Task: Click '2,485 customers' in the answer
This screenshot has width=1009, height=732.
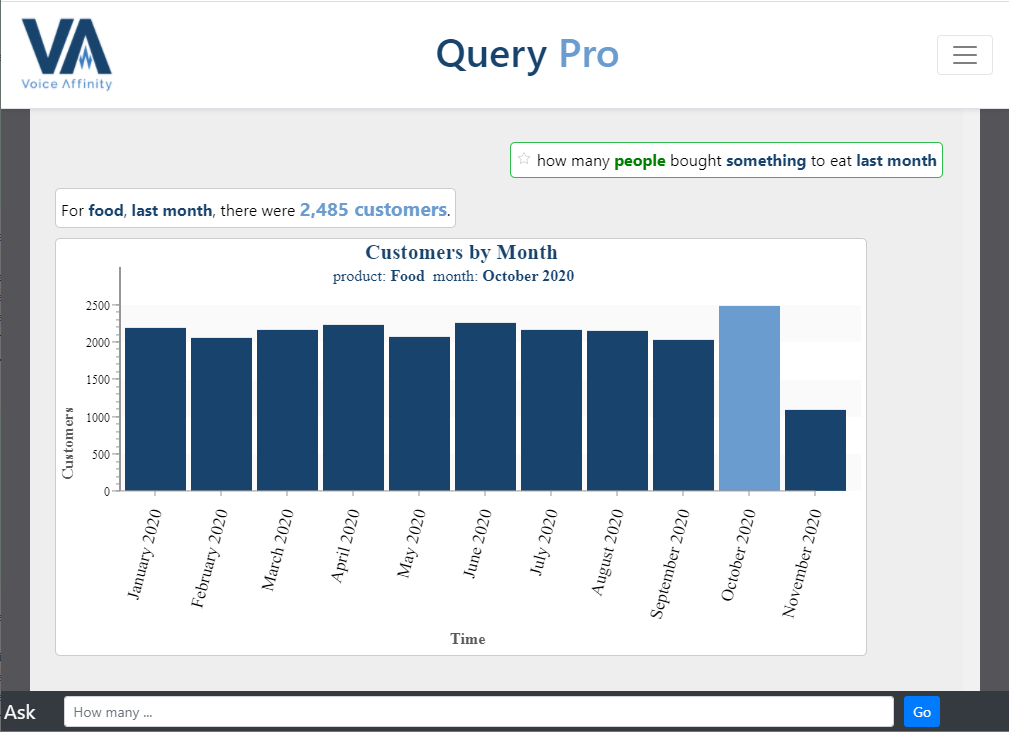Action: click(373, 210)
